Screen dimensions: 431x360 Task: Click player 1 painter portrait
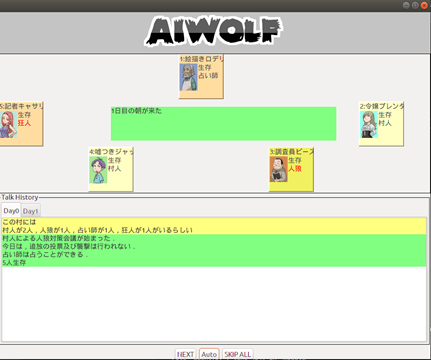coord(189,77)
